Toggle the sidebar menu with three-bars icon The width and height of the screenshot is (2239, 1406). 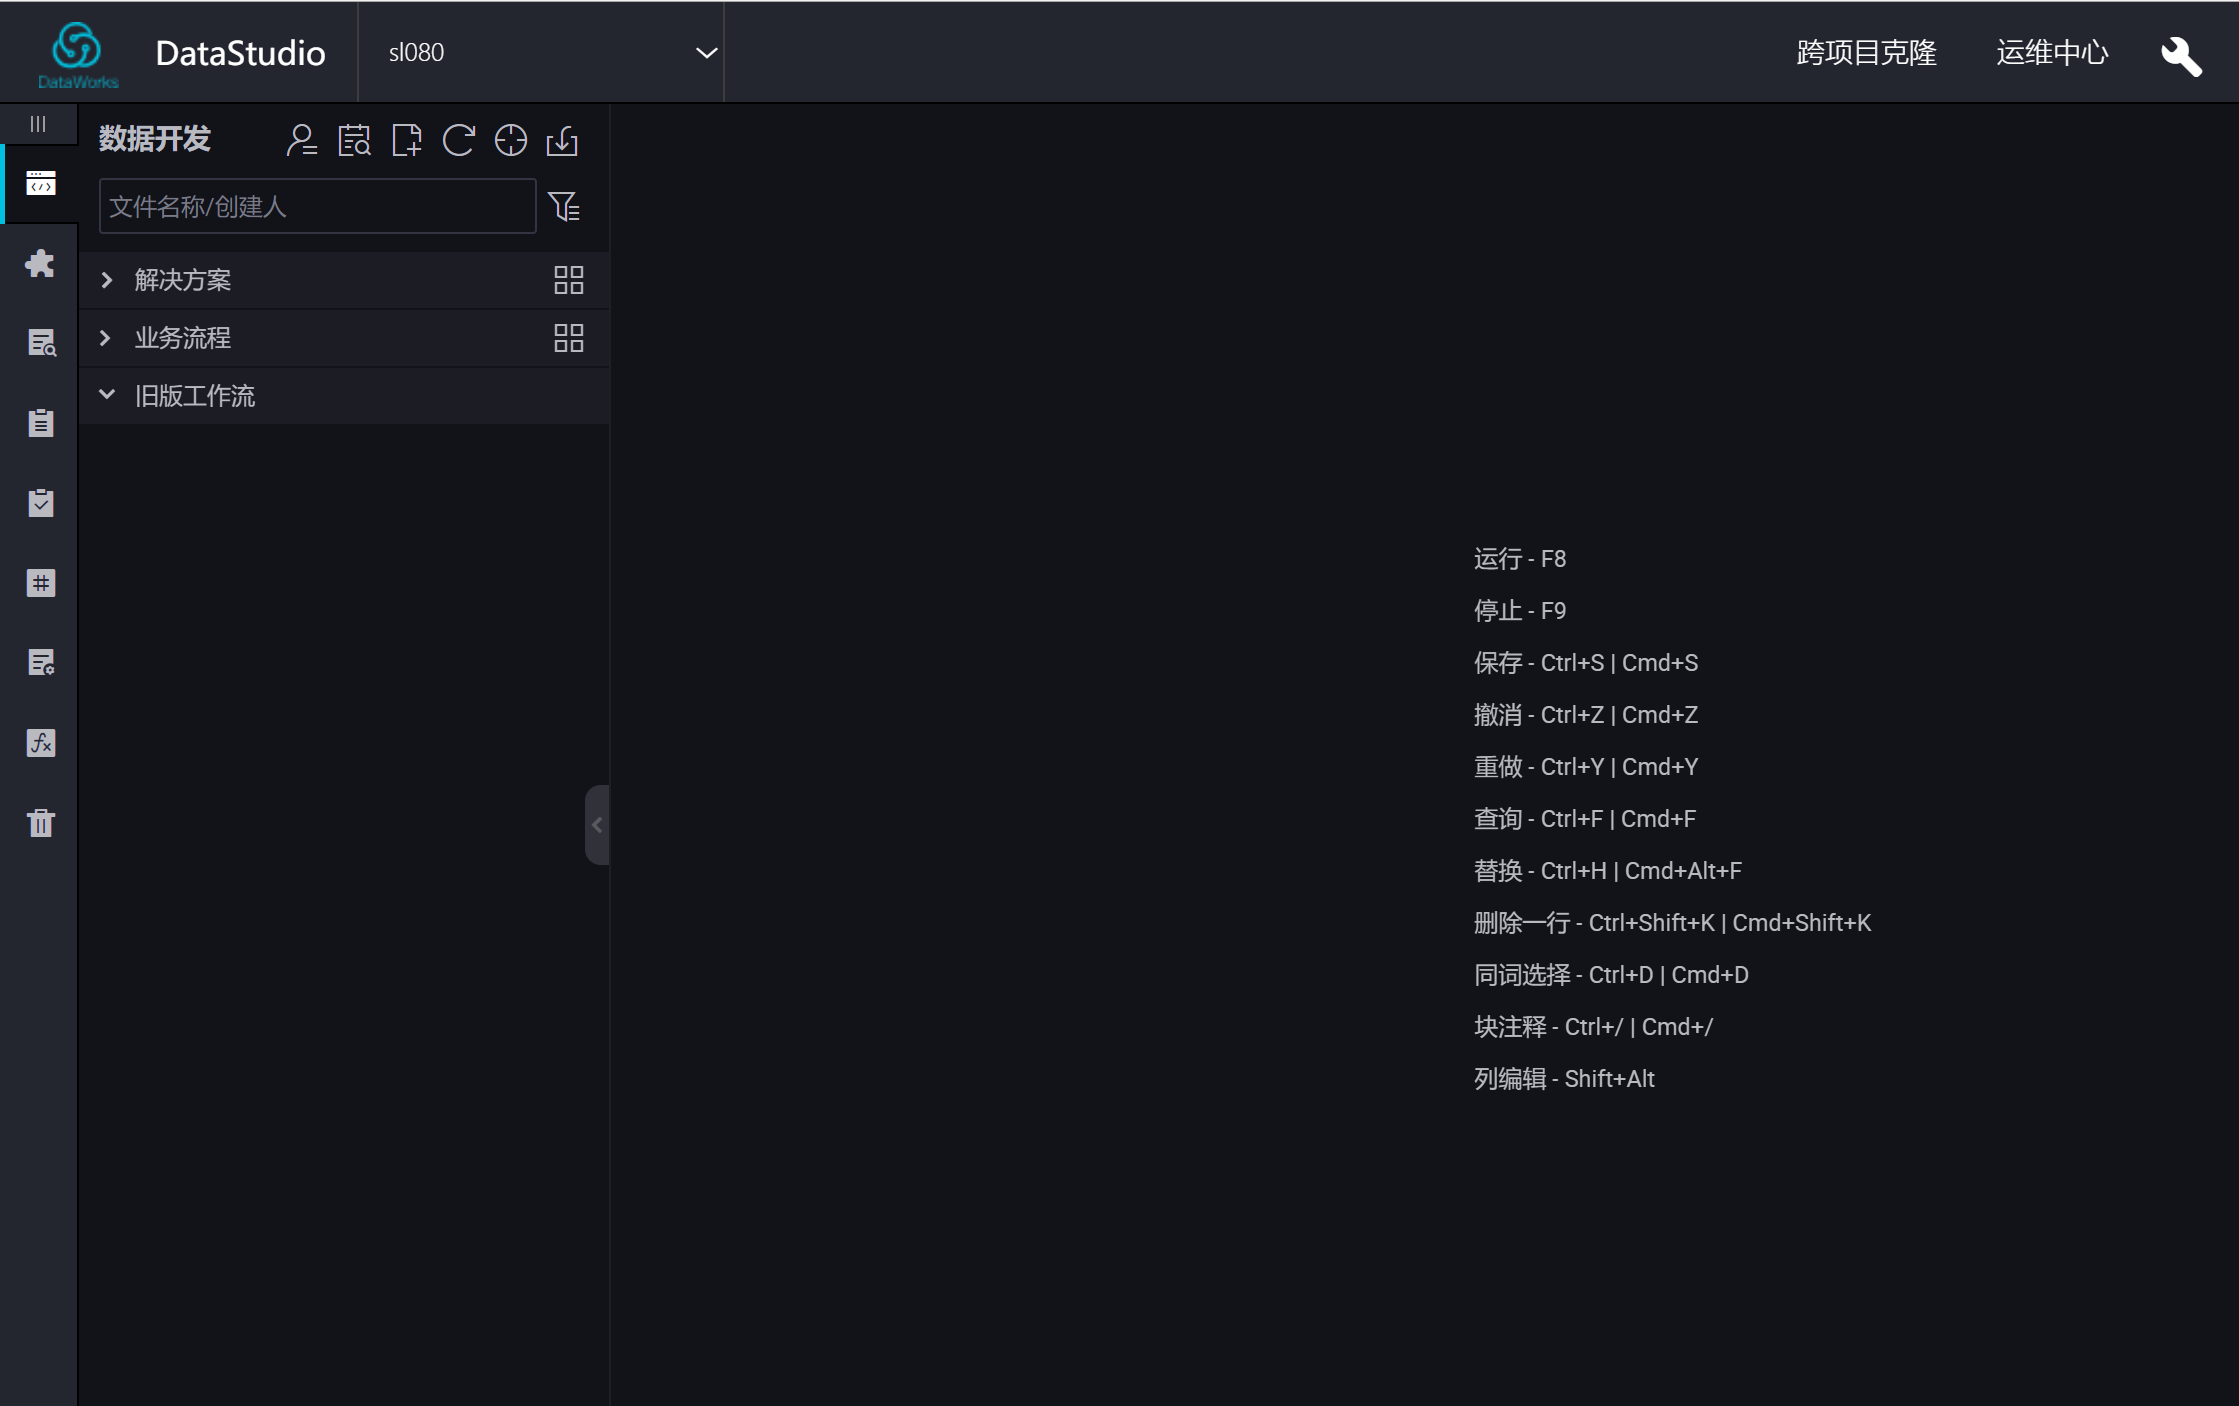pyautogui.click(x=38, y=124)
